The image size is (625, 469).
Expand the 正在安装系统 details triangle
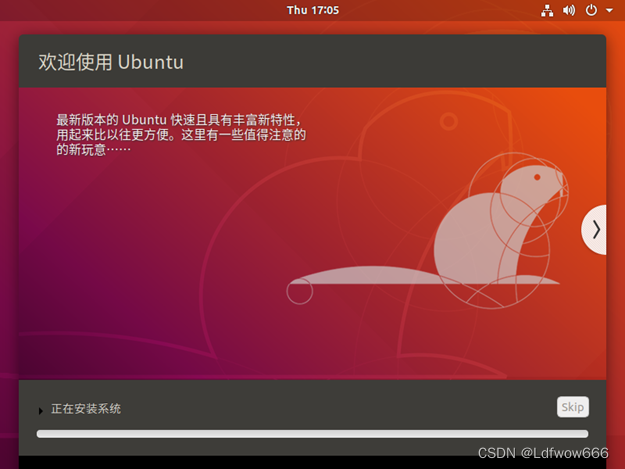pos(40,410)
